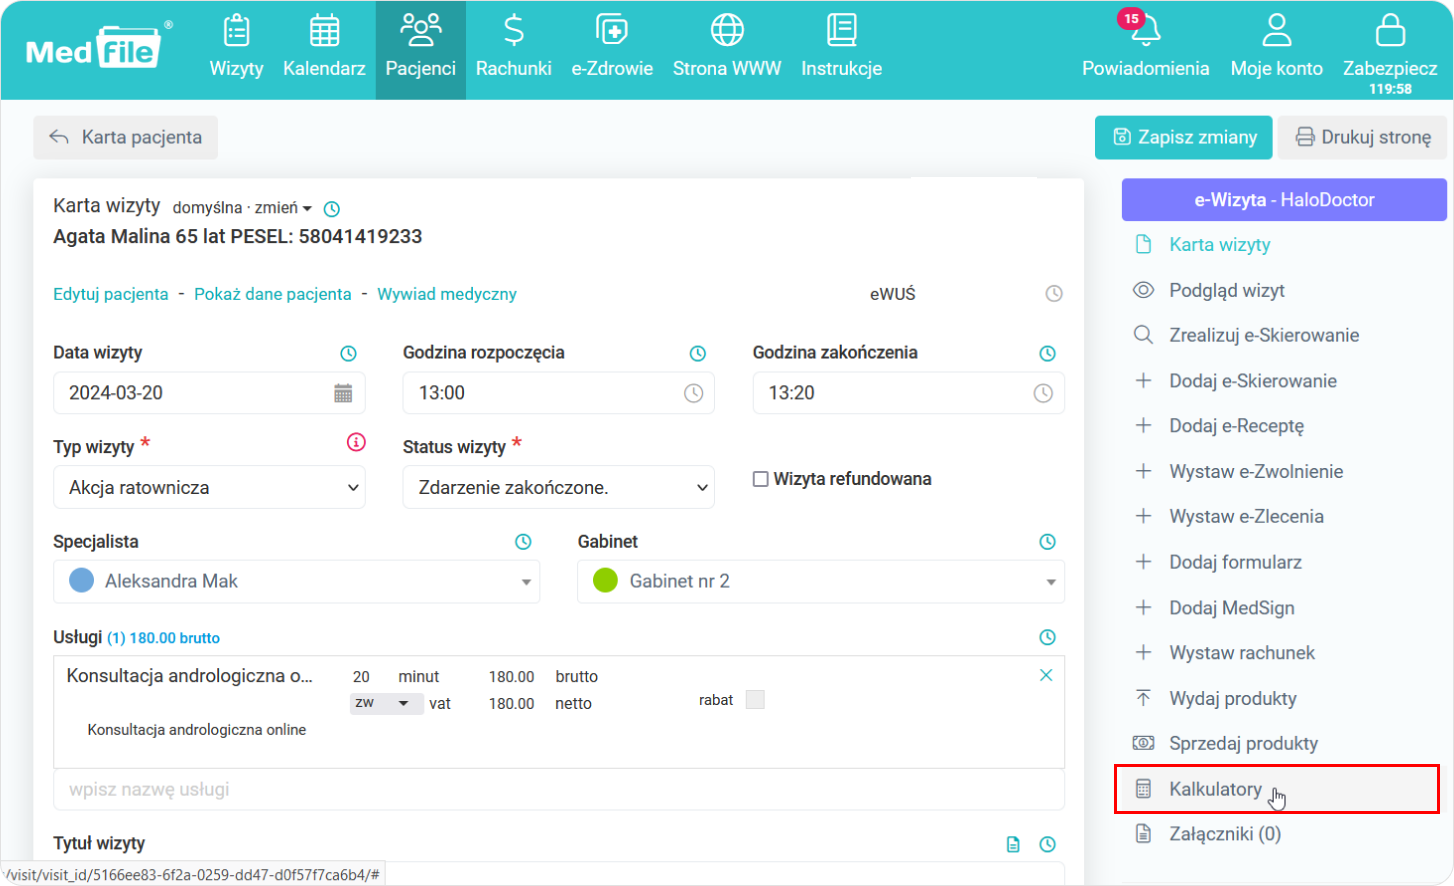Open the domyślna zmień dropdown

(x=242, y=208)
